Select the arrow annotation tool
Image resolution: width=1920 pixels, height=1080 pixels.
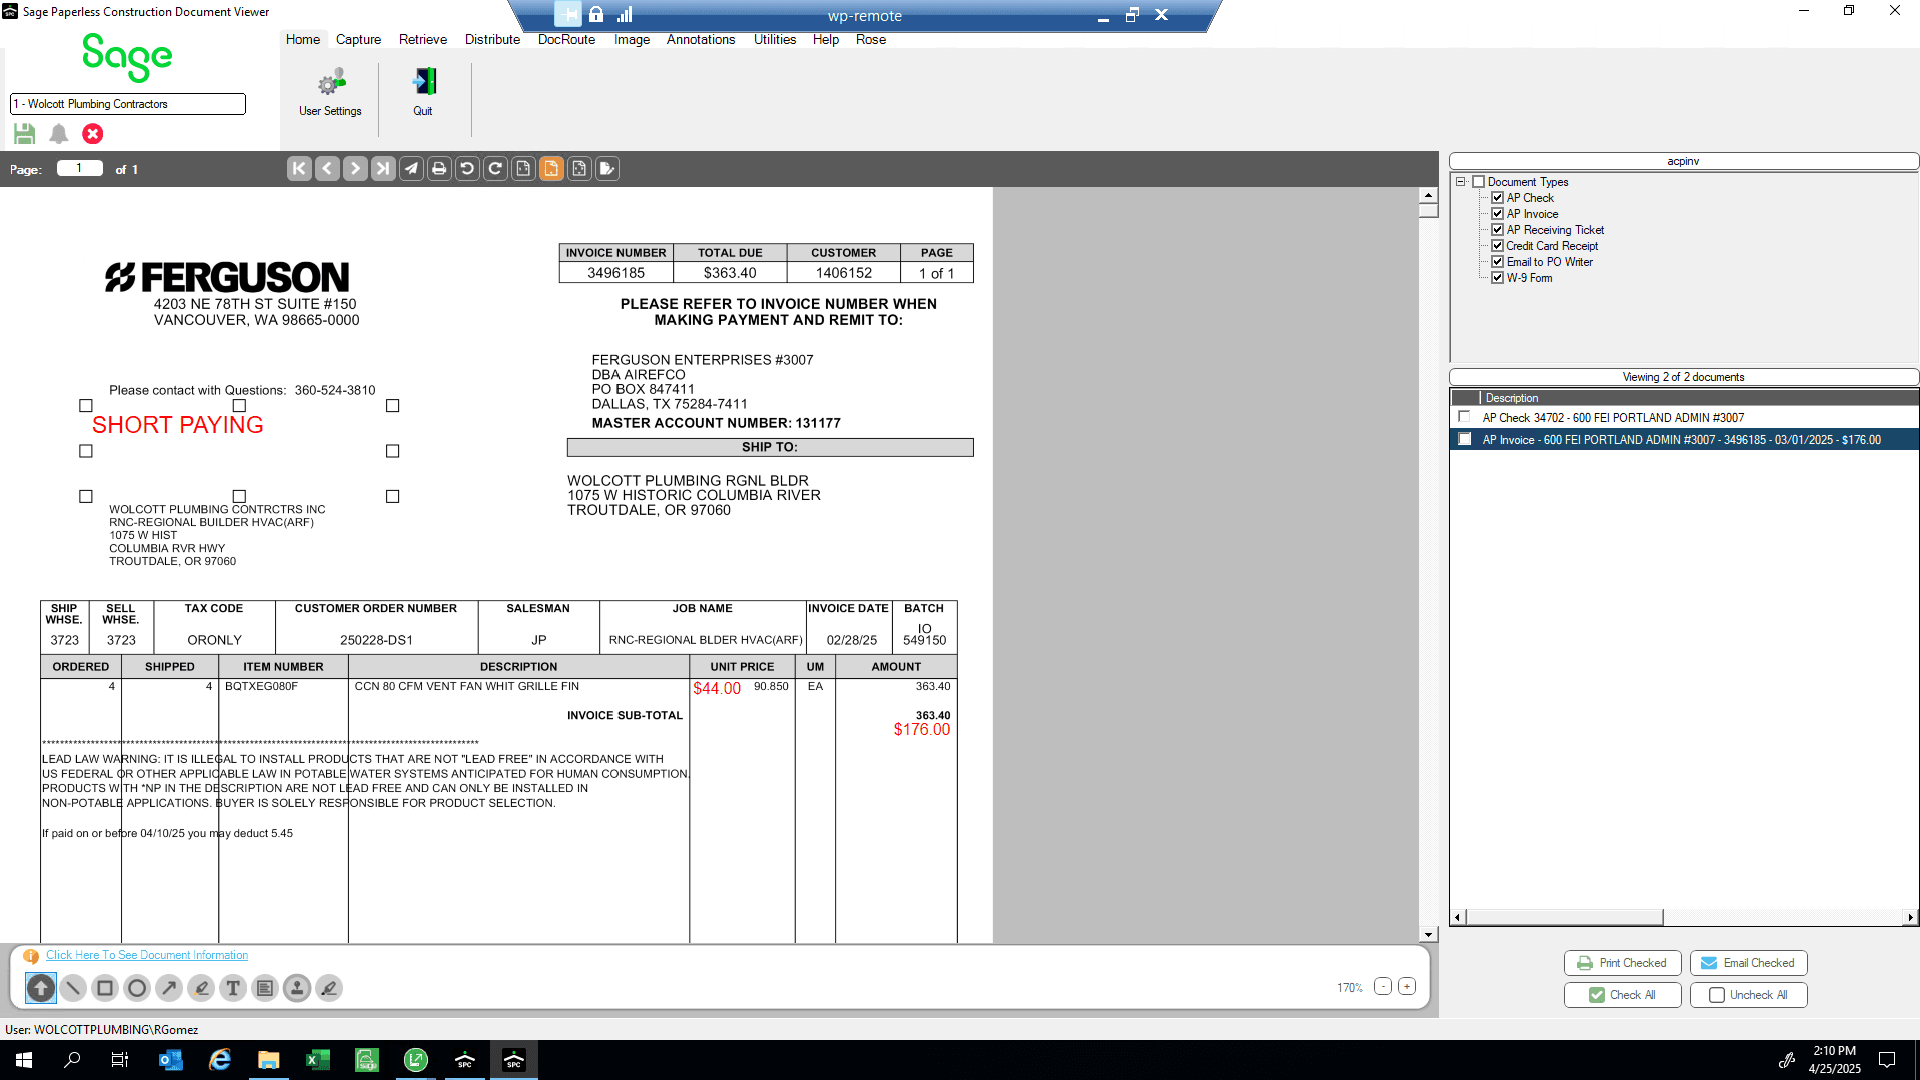point(169,988)
